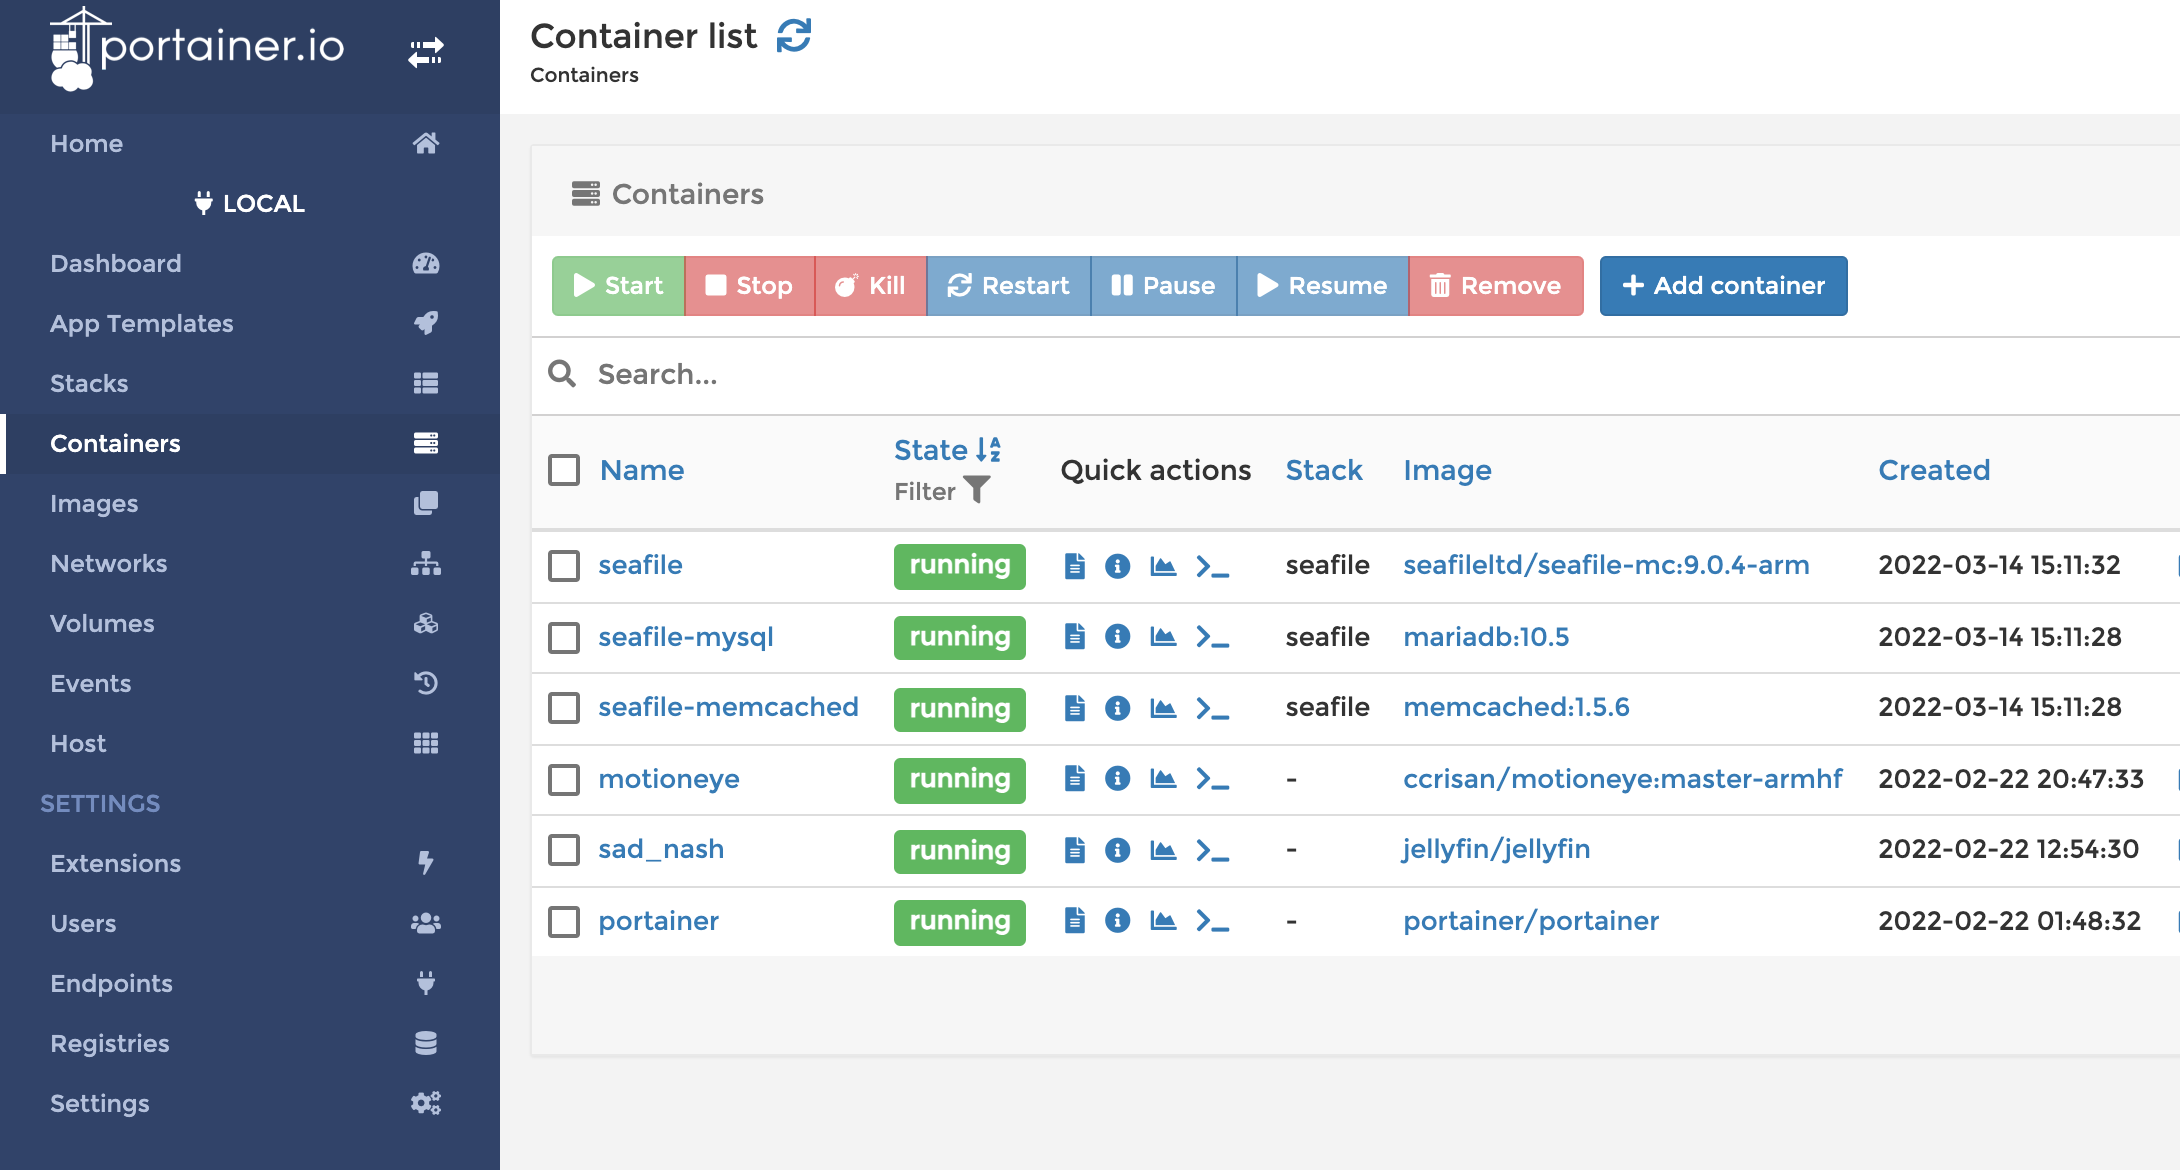Select the seafile-mysql container checkbox
Screen dimensions: 2180x1170
[x=564, y=637]
